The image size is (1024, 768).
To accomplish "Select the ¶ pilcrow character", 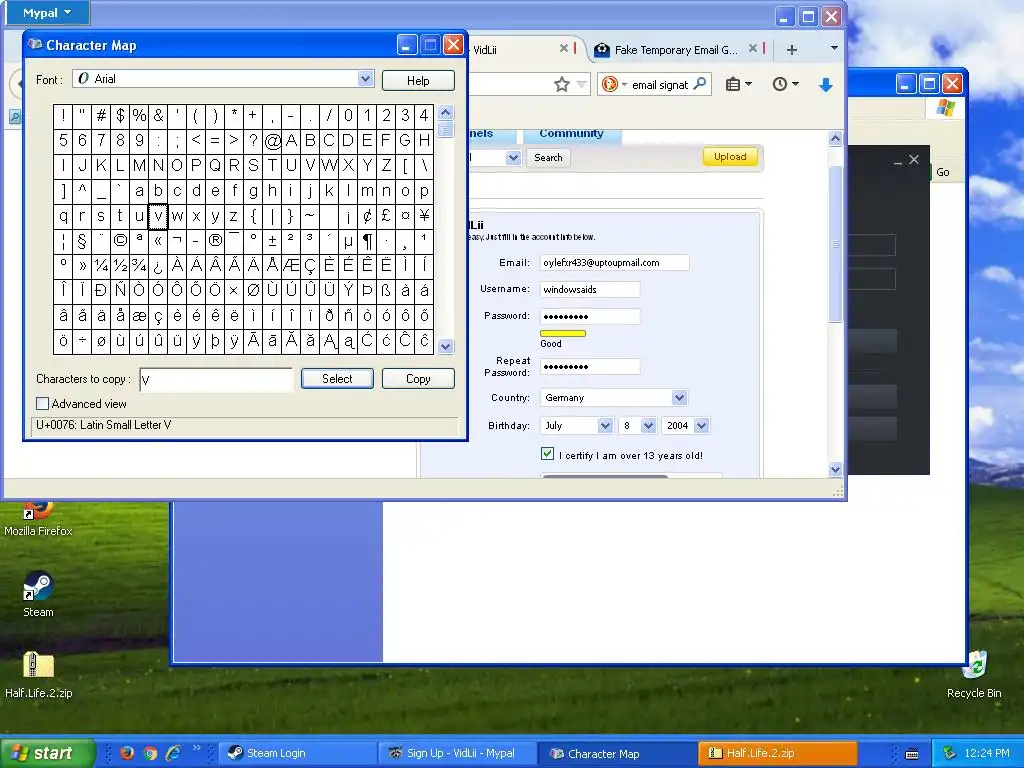I will tap(367, 240).
